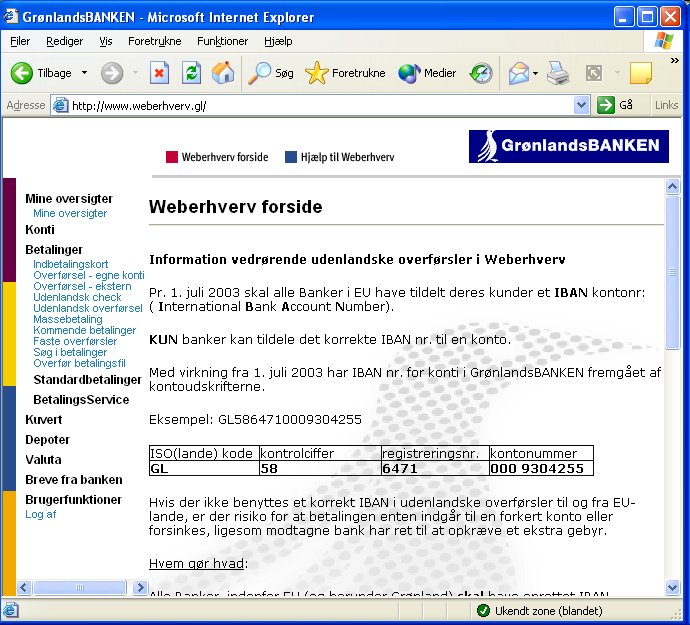Click the green Gå go arrow
690x625 pixels.
(606, 105)
